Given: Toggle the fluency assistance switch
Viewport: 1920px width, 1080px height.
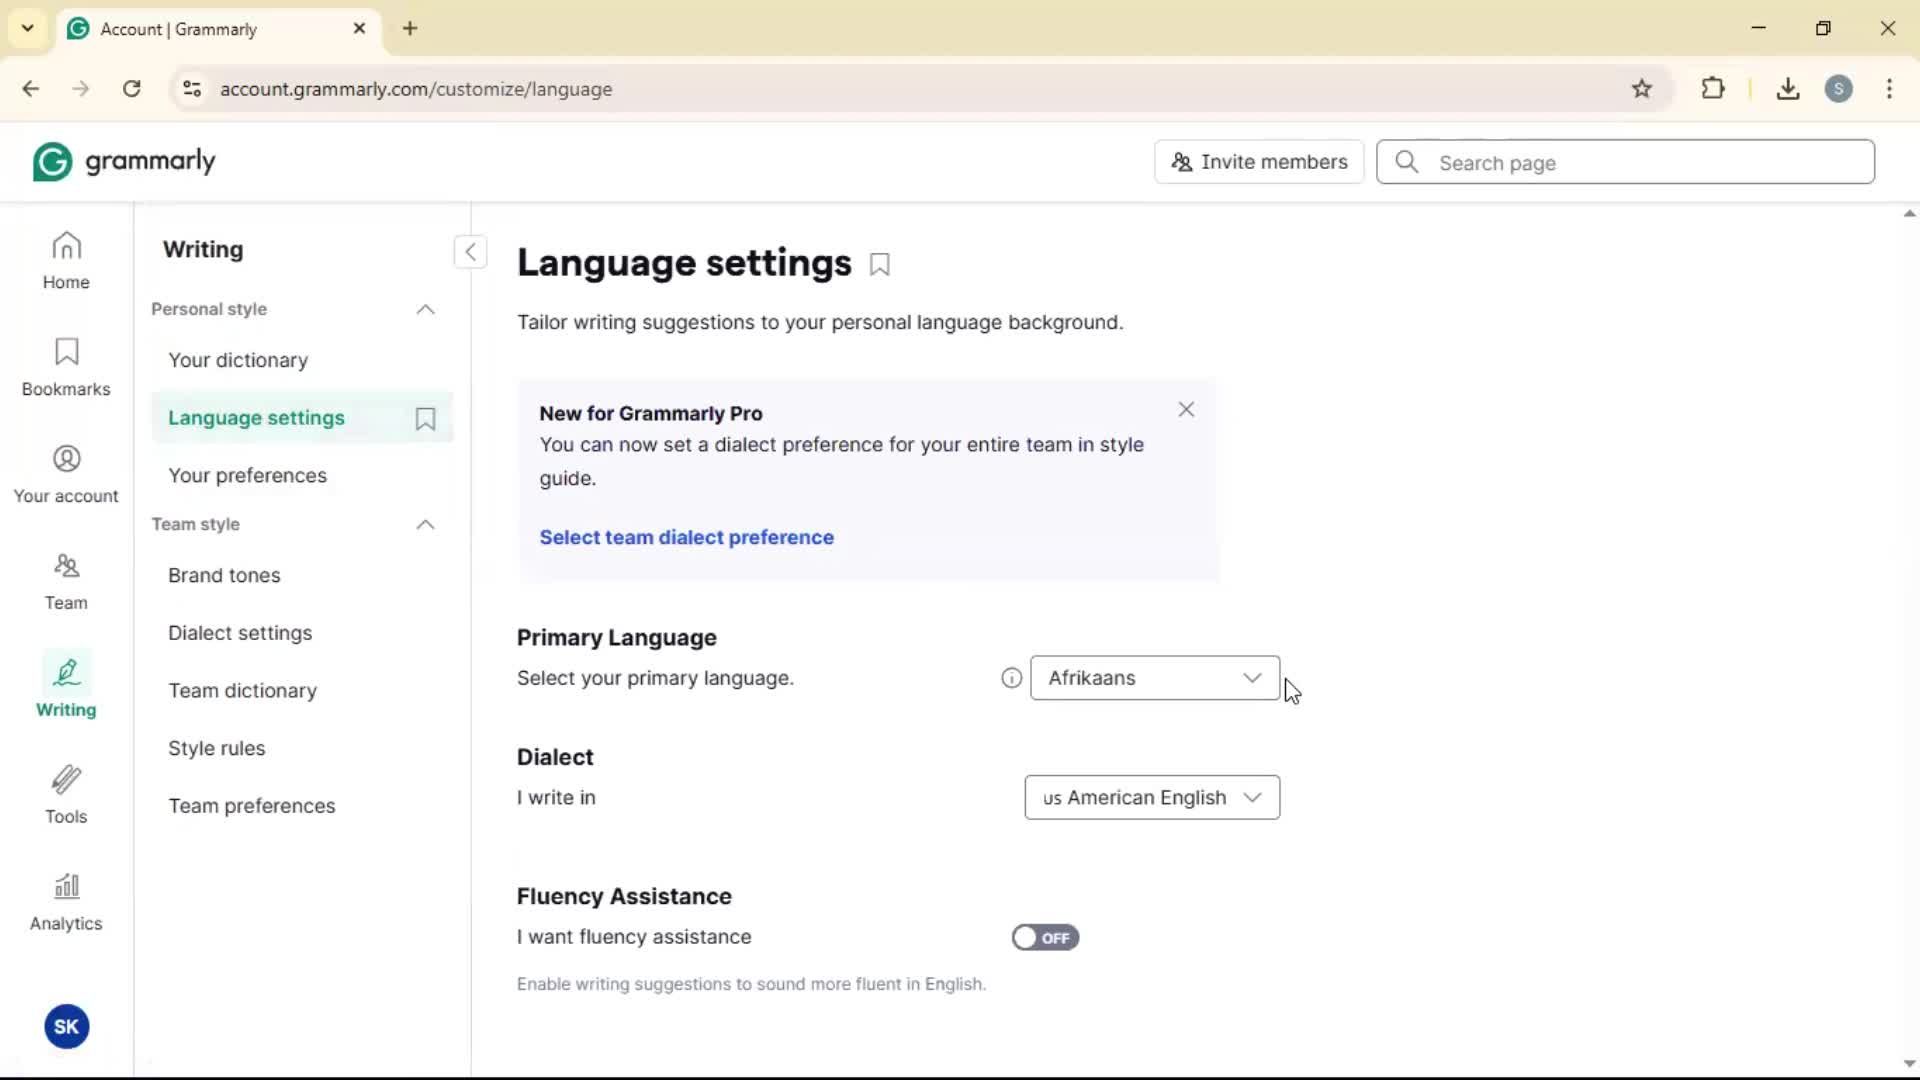Looking at the screenshot, I should point(1045,938).
